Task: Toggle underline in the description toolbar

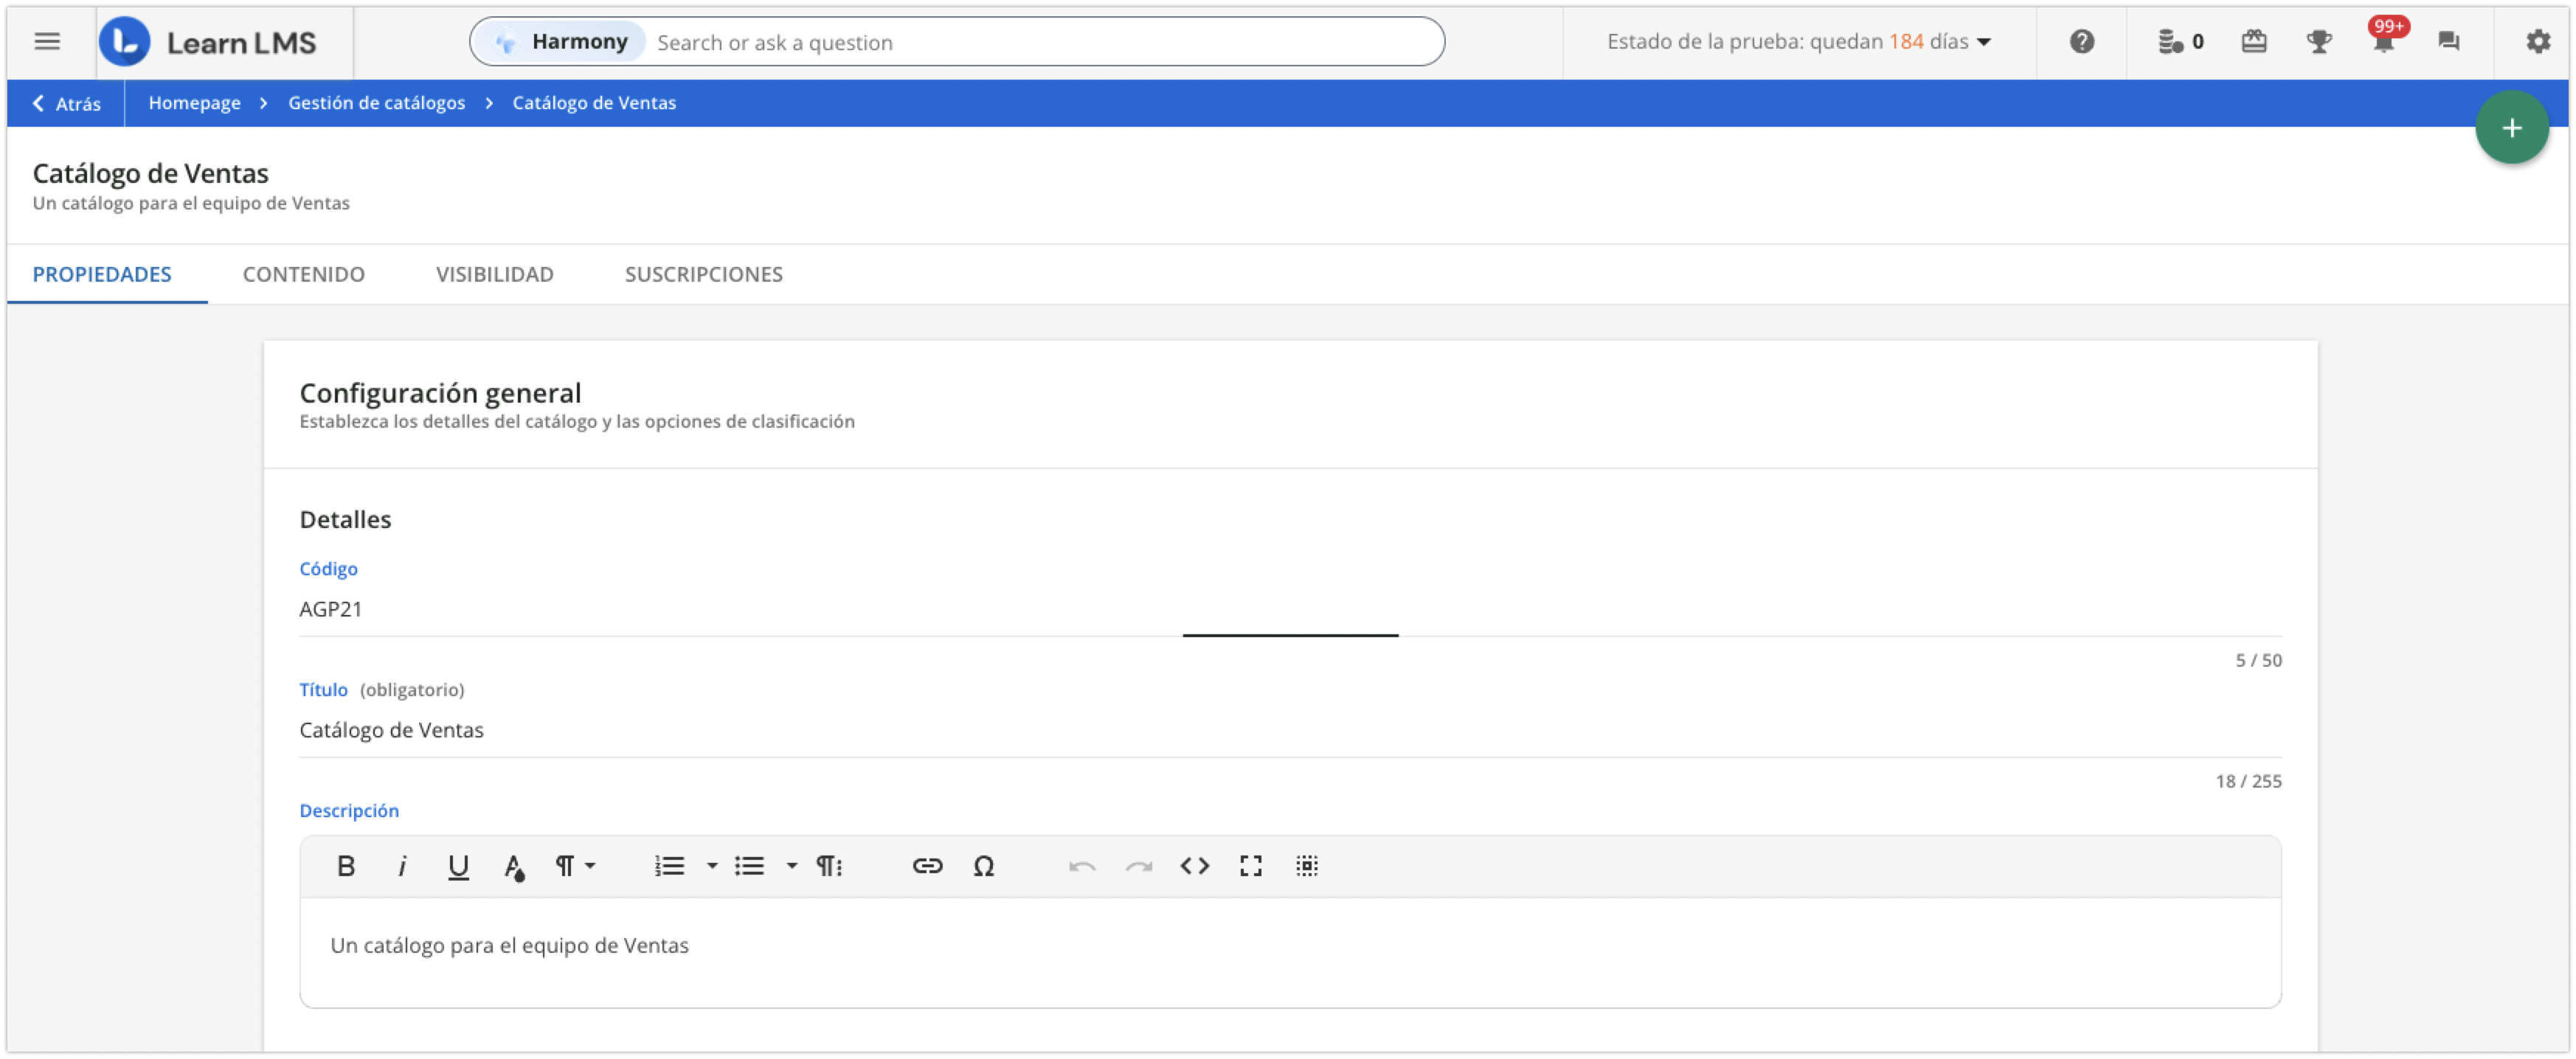Action: click(458, 866)
